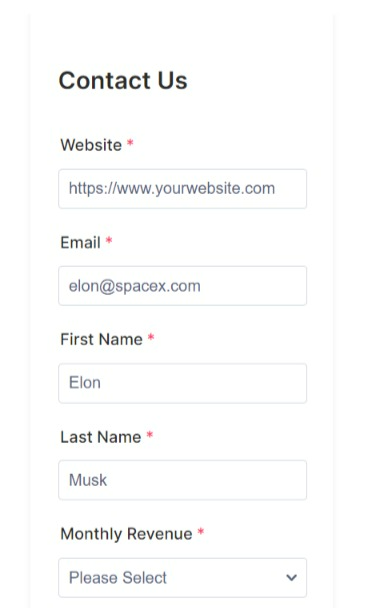Click the Website field label

coord(91,145)
